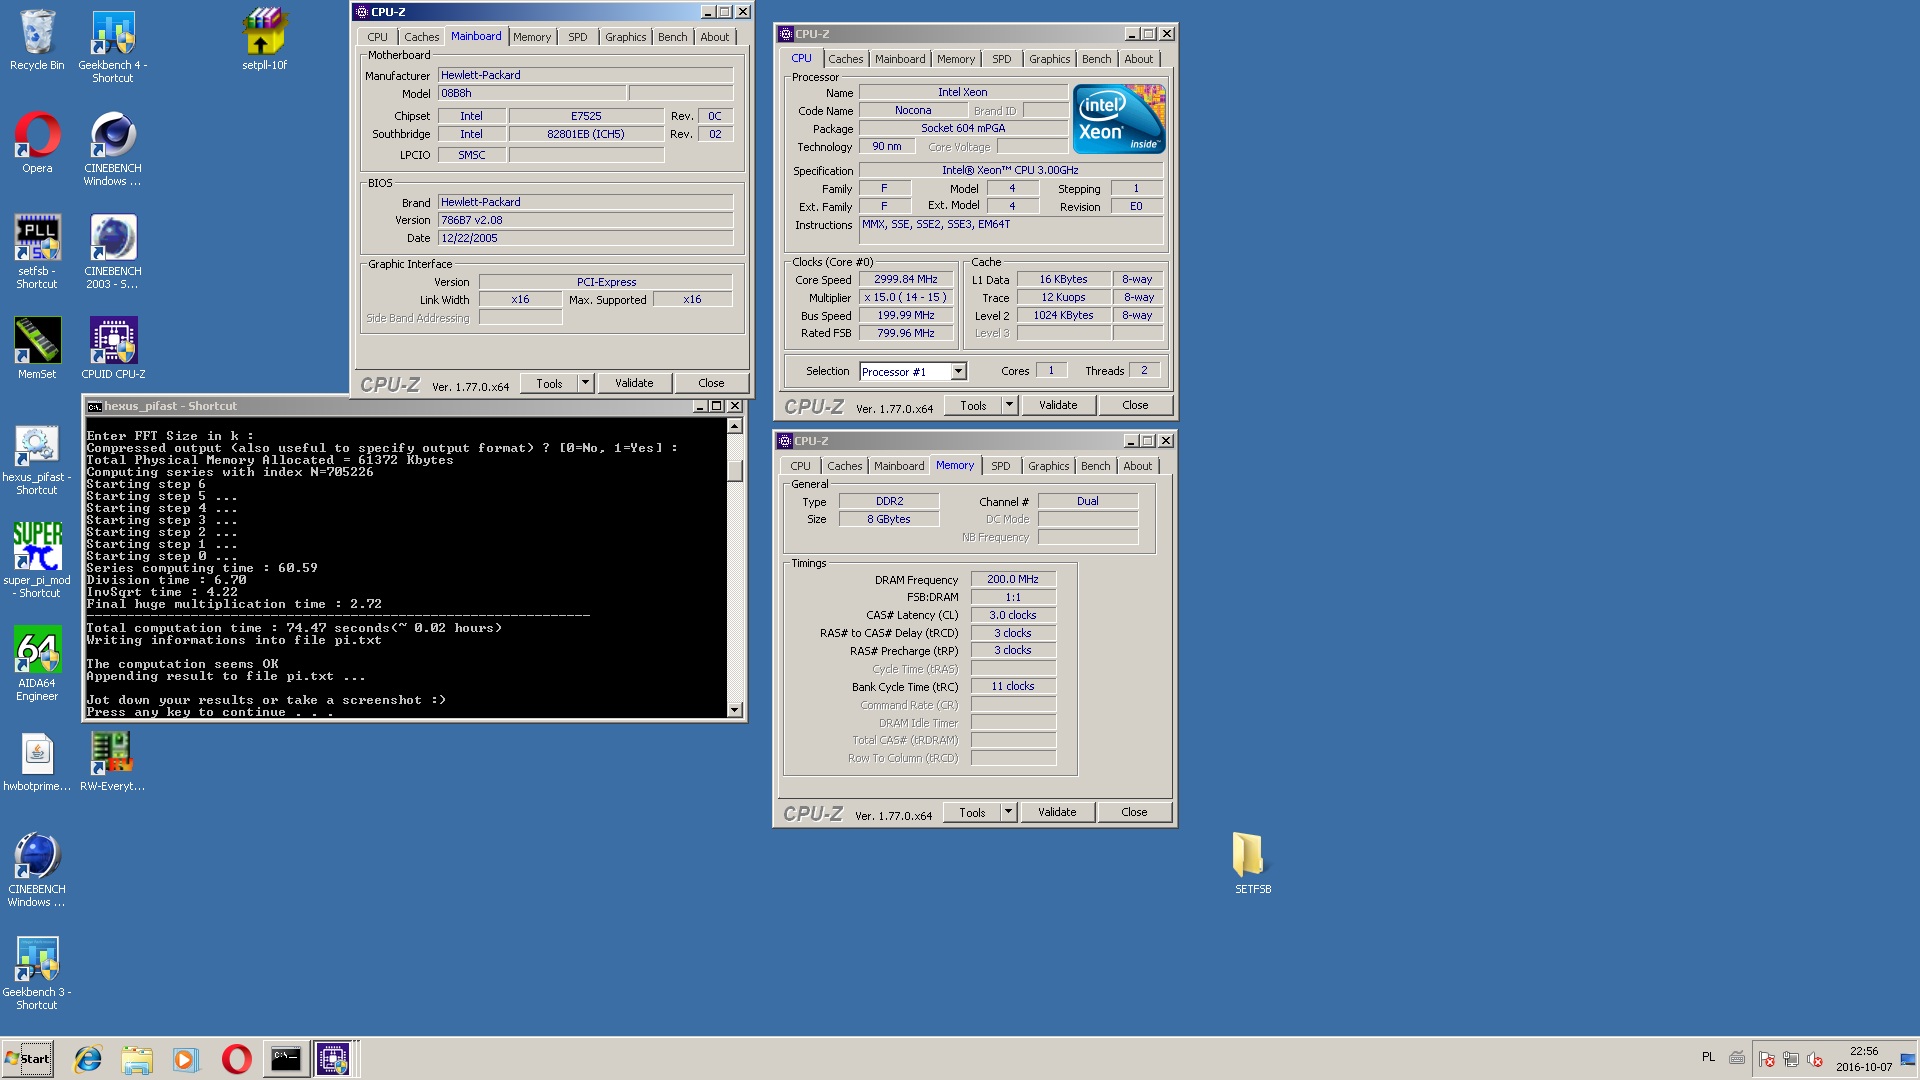Click Validate in CPU tab CPU-Z window
This screenshot has width=1920, height=1080.
pyautogui.click(x=1058, y=405)
